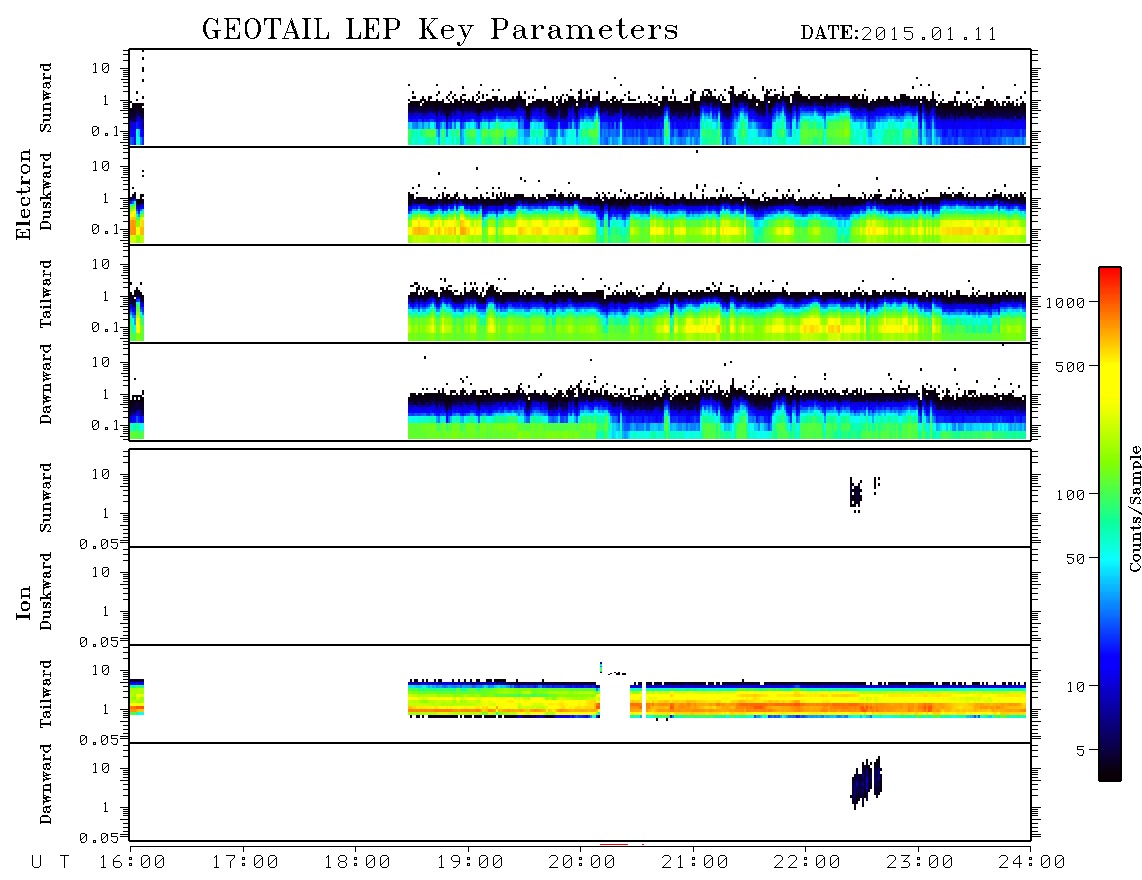Click the '23:00' time tick label
The image size is (1142, 880).
tap(920, 863)
